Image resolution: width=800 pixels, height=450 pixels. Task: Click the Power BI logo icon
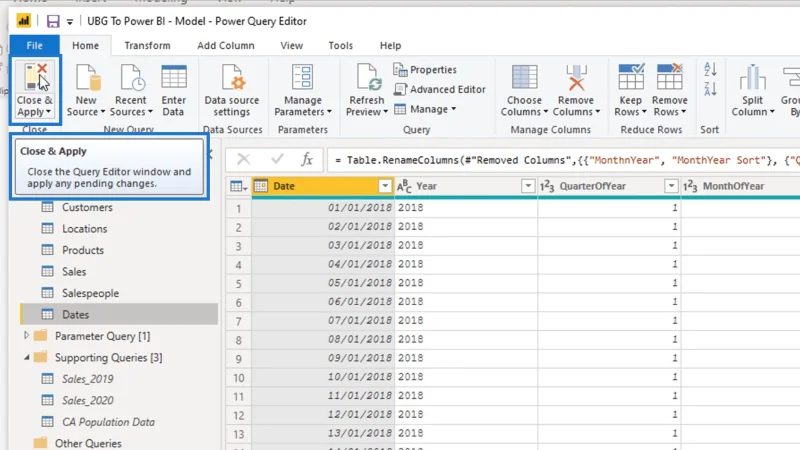pos(23,20)
